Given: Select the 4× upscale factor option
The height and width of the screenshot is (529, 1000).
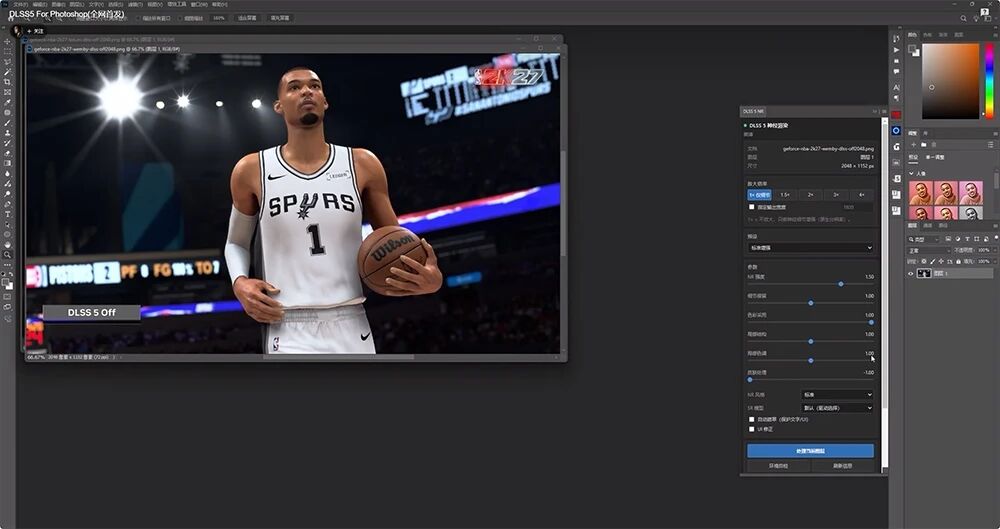Looking at the screenshot, I should [x=862, y=195].
